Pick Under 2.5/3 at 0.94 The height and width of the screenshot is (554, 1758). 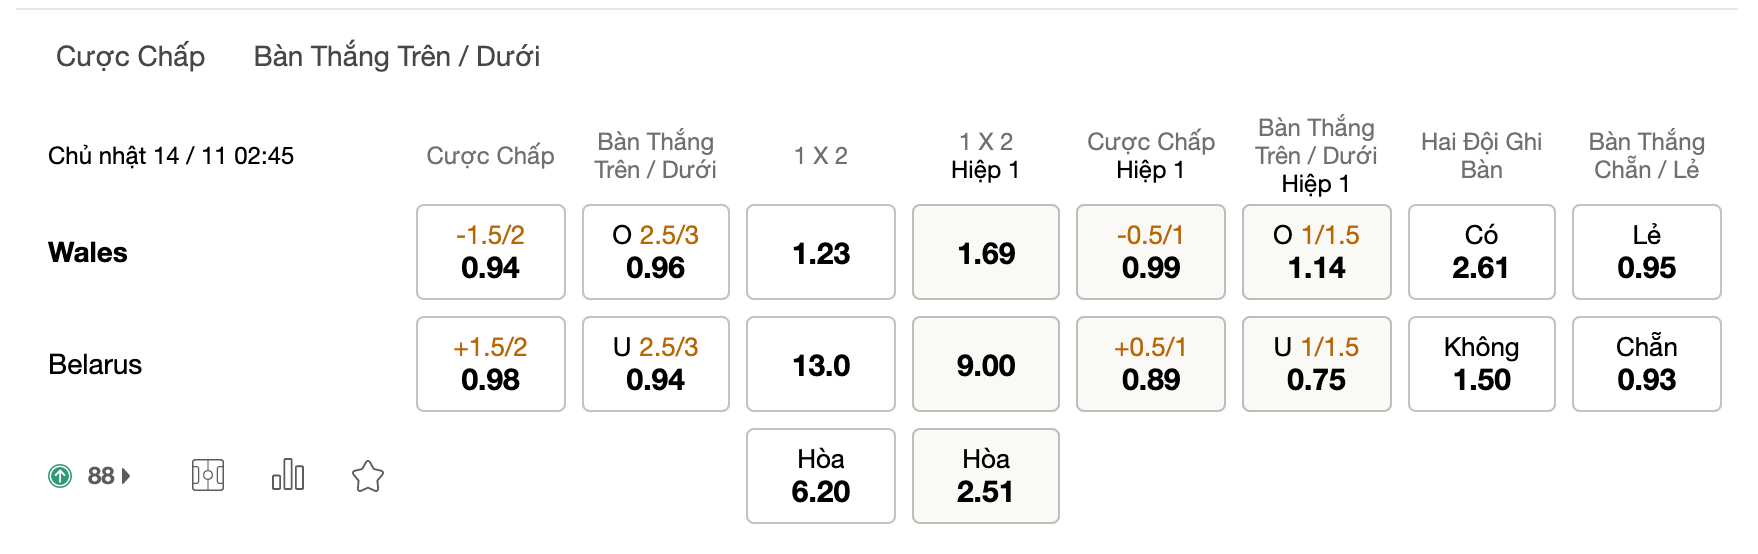pyautogui.click(x=656, y=364)
